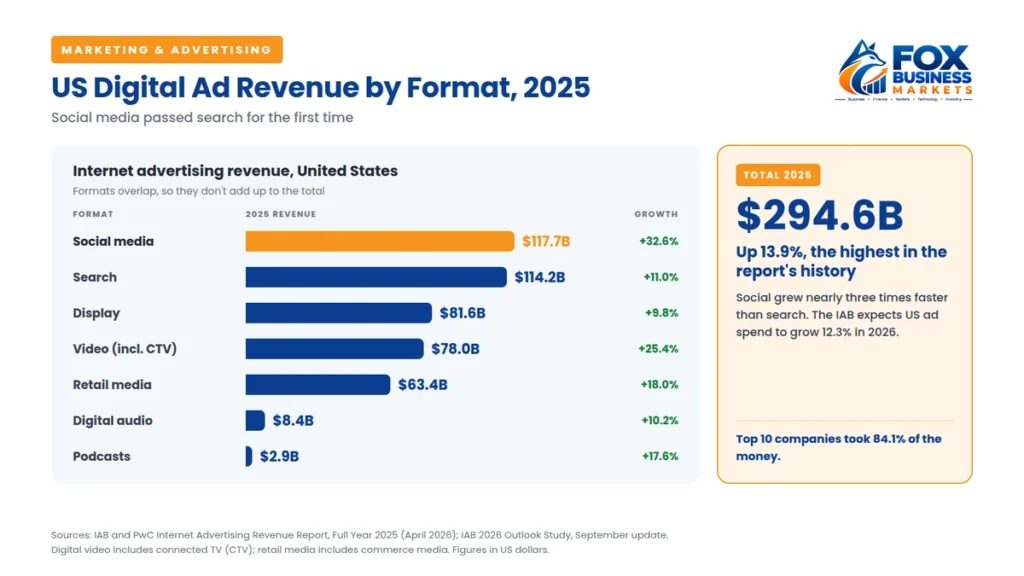Click the blue Retail media bar
Viewport: 1024px width, 576px height.
tap(318, 385)
